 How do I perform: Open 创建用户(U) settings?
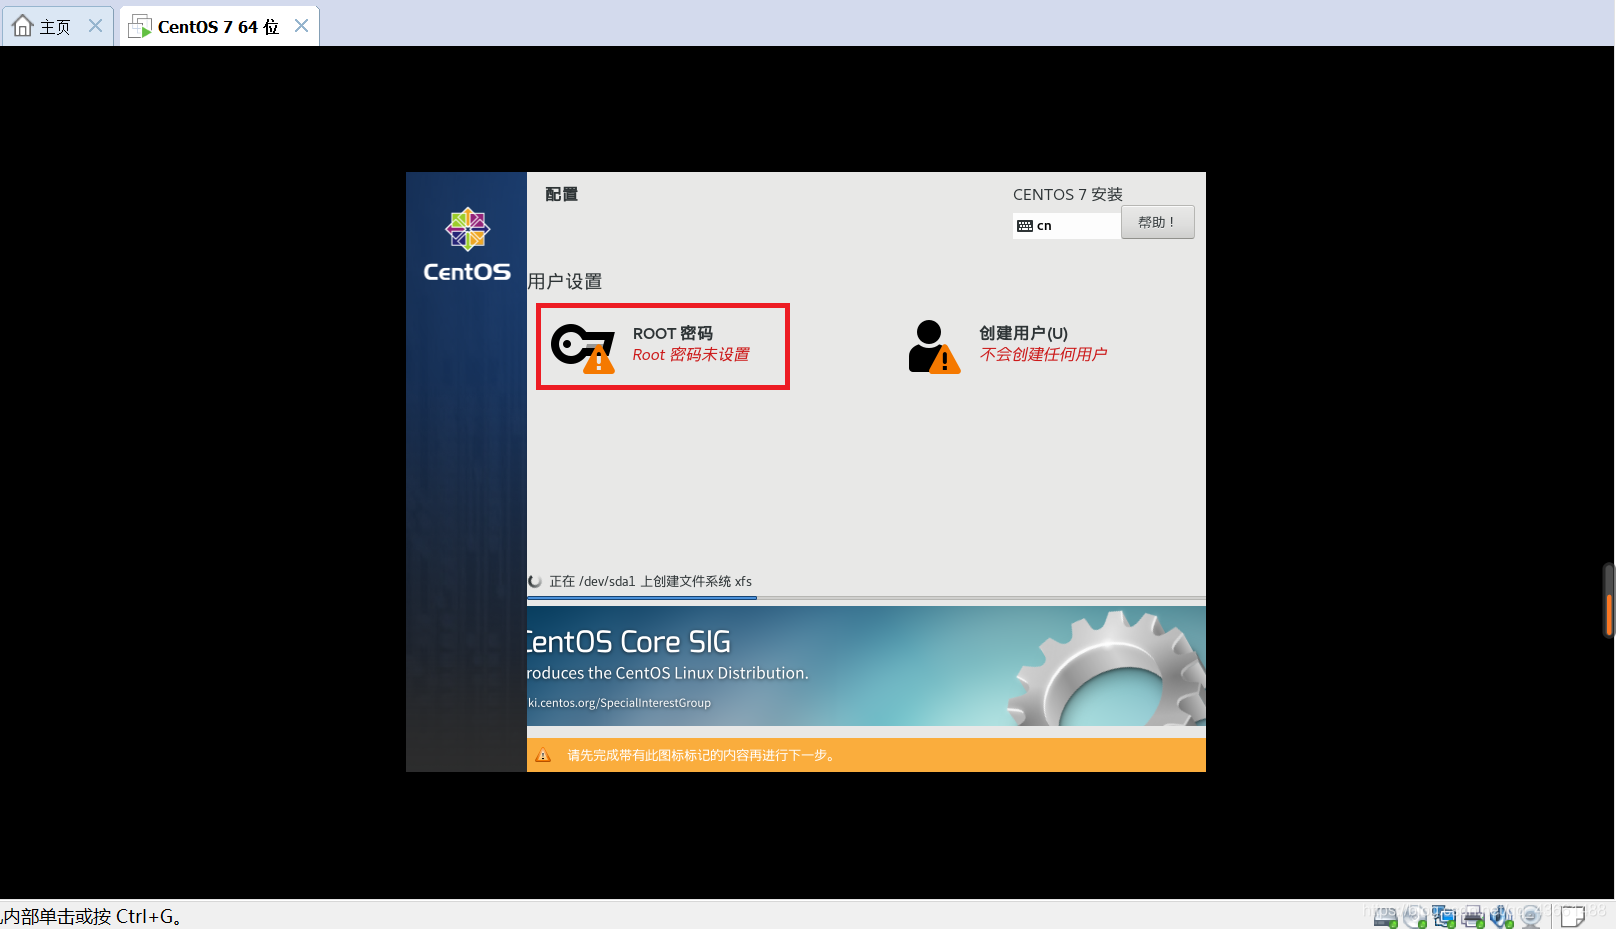tap(1008, 346)
